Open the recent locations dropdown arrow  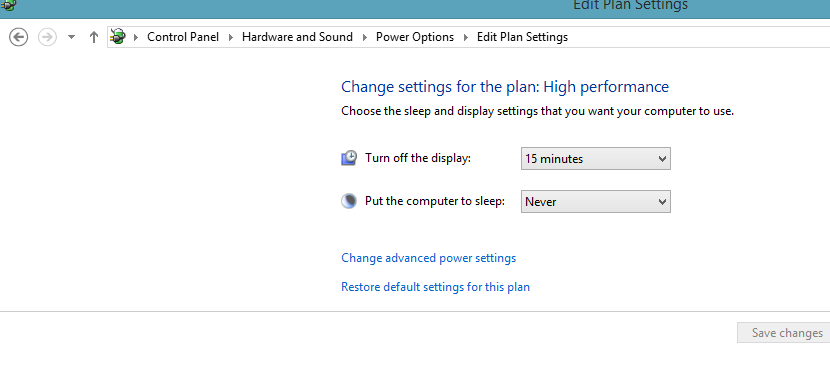(x=71, y=37)
